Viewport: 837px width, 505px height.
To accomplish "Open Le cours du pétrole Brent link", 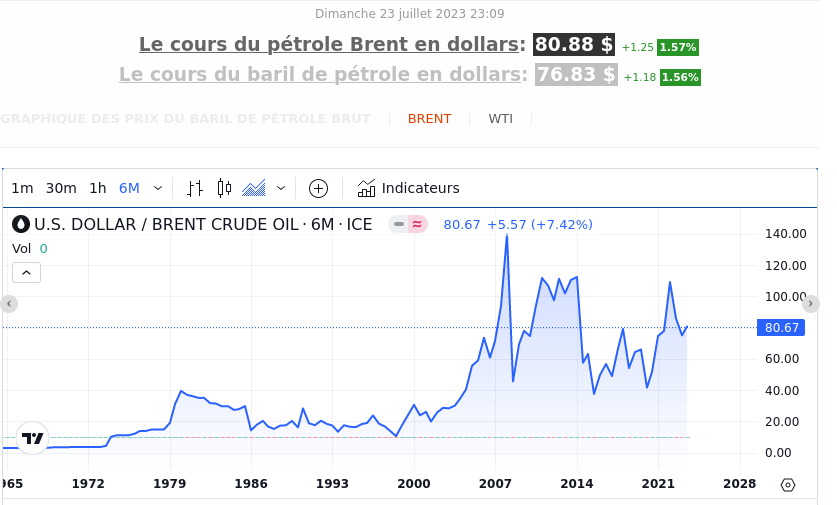I will (x=331, y=45).
